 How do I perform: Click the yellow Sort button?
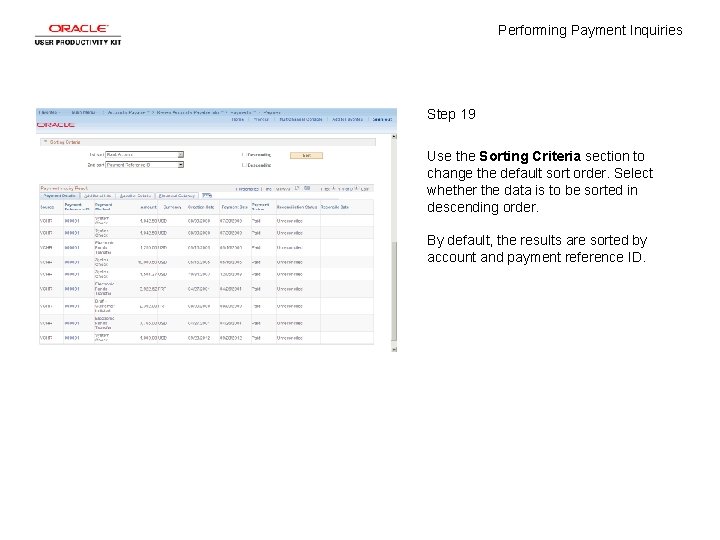(x=306, y=156)
